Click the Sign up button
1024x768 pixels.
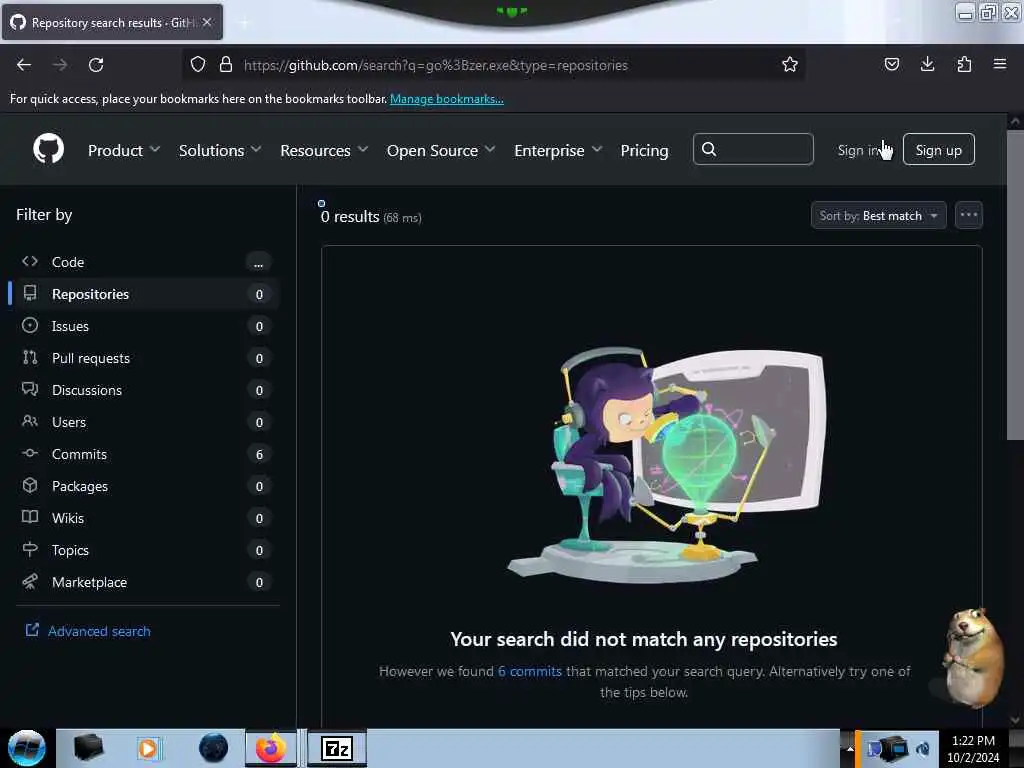coord(938,150)
